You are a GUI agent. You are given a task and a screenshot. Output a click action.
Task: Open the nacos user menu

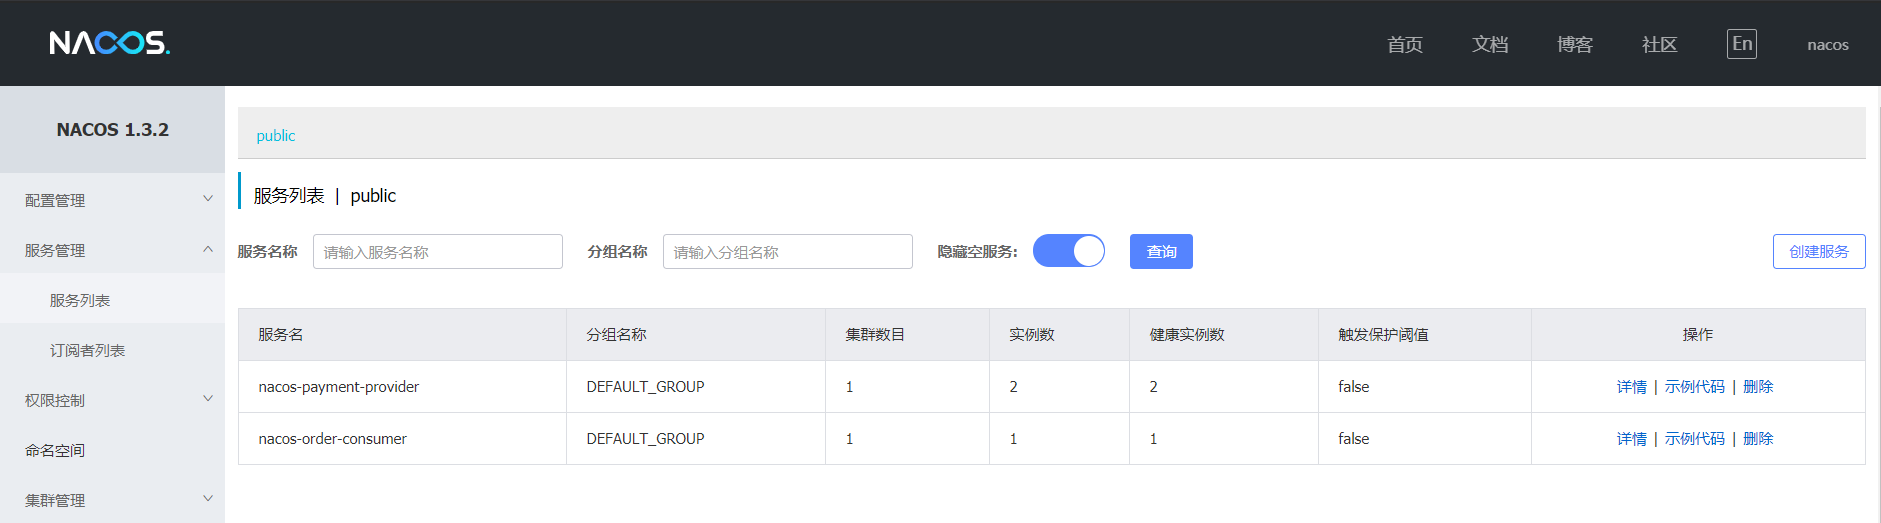(1827, 45)
